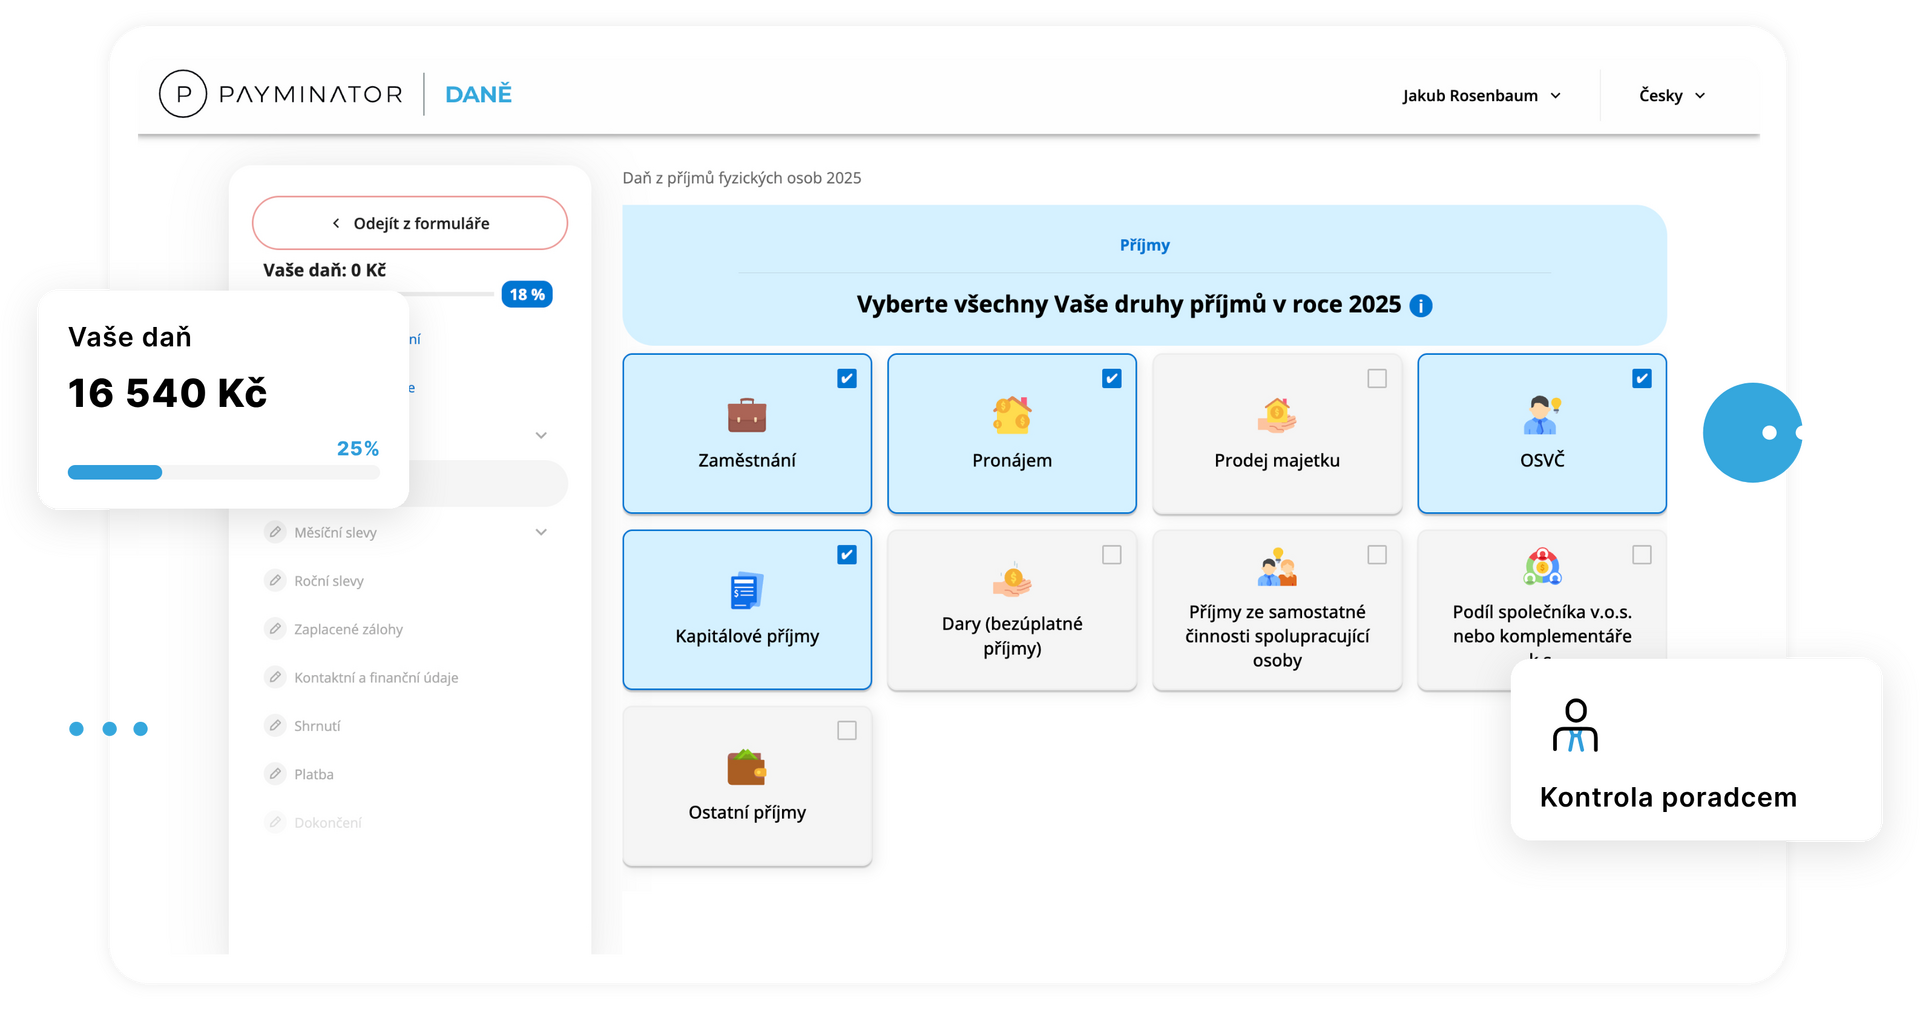Click the PAYMINATOR wordmark
1920x1010 pixels.
pos(310,94)
